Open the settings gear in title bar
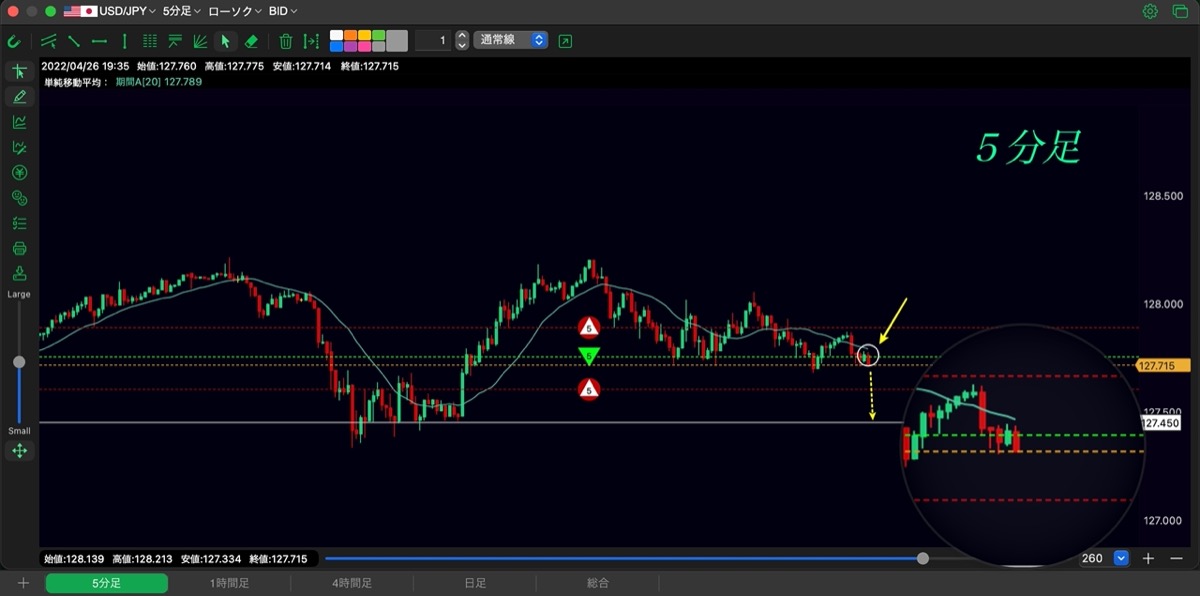Image resolution: width=1200 pixels, height=596 pixels. click(1150, 12)
